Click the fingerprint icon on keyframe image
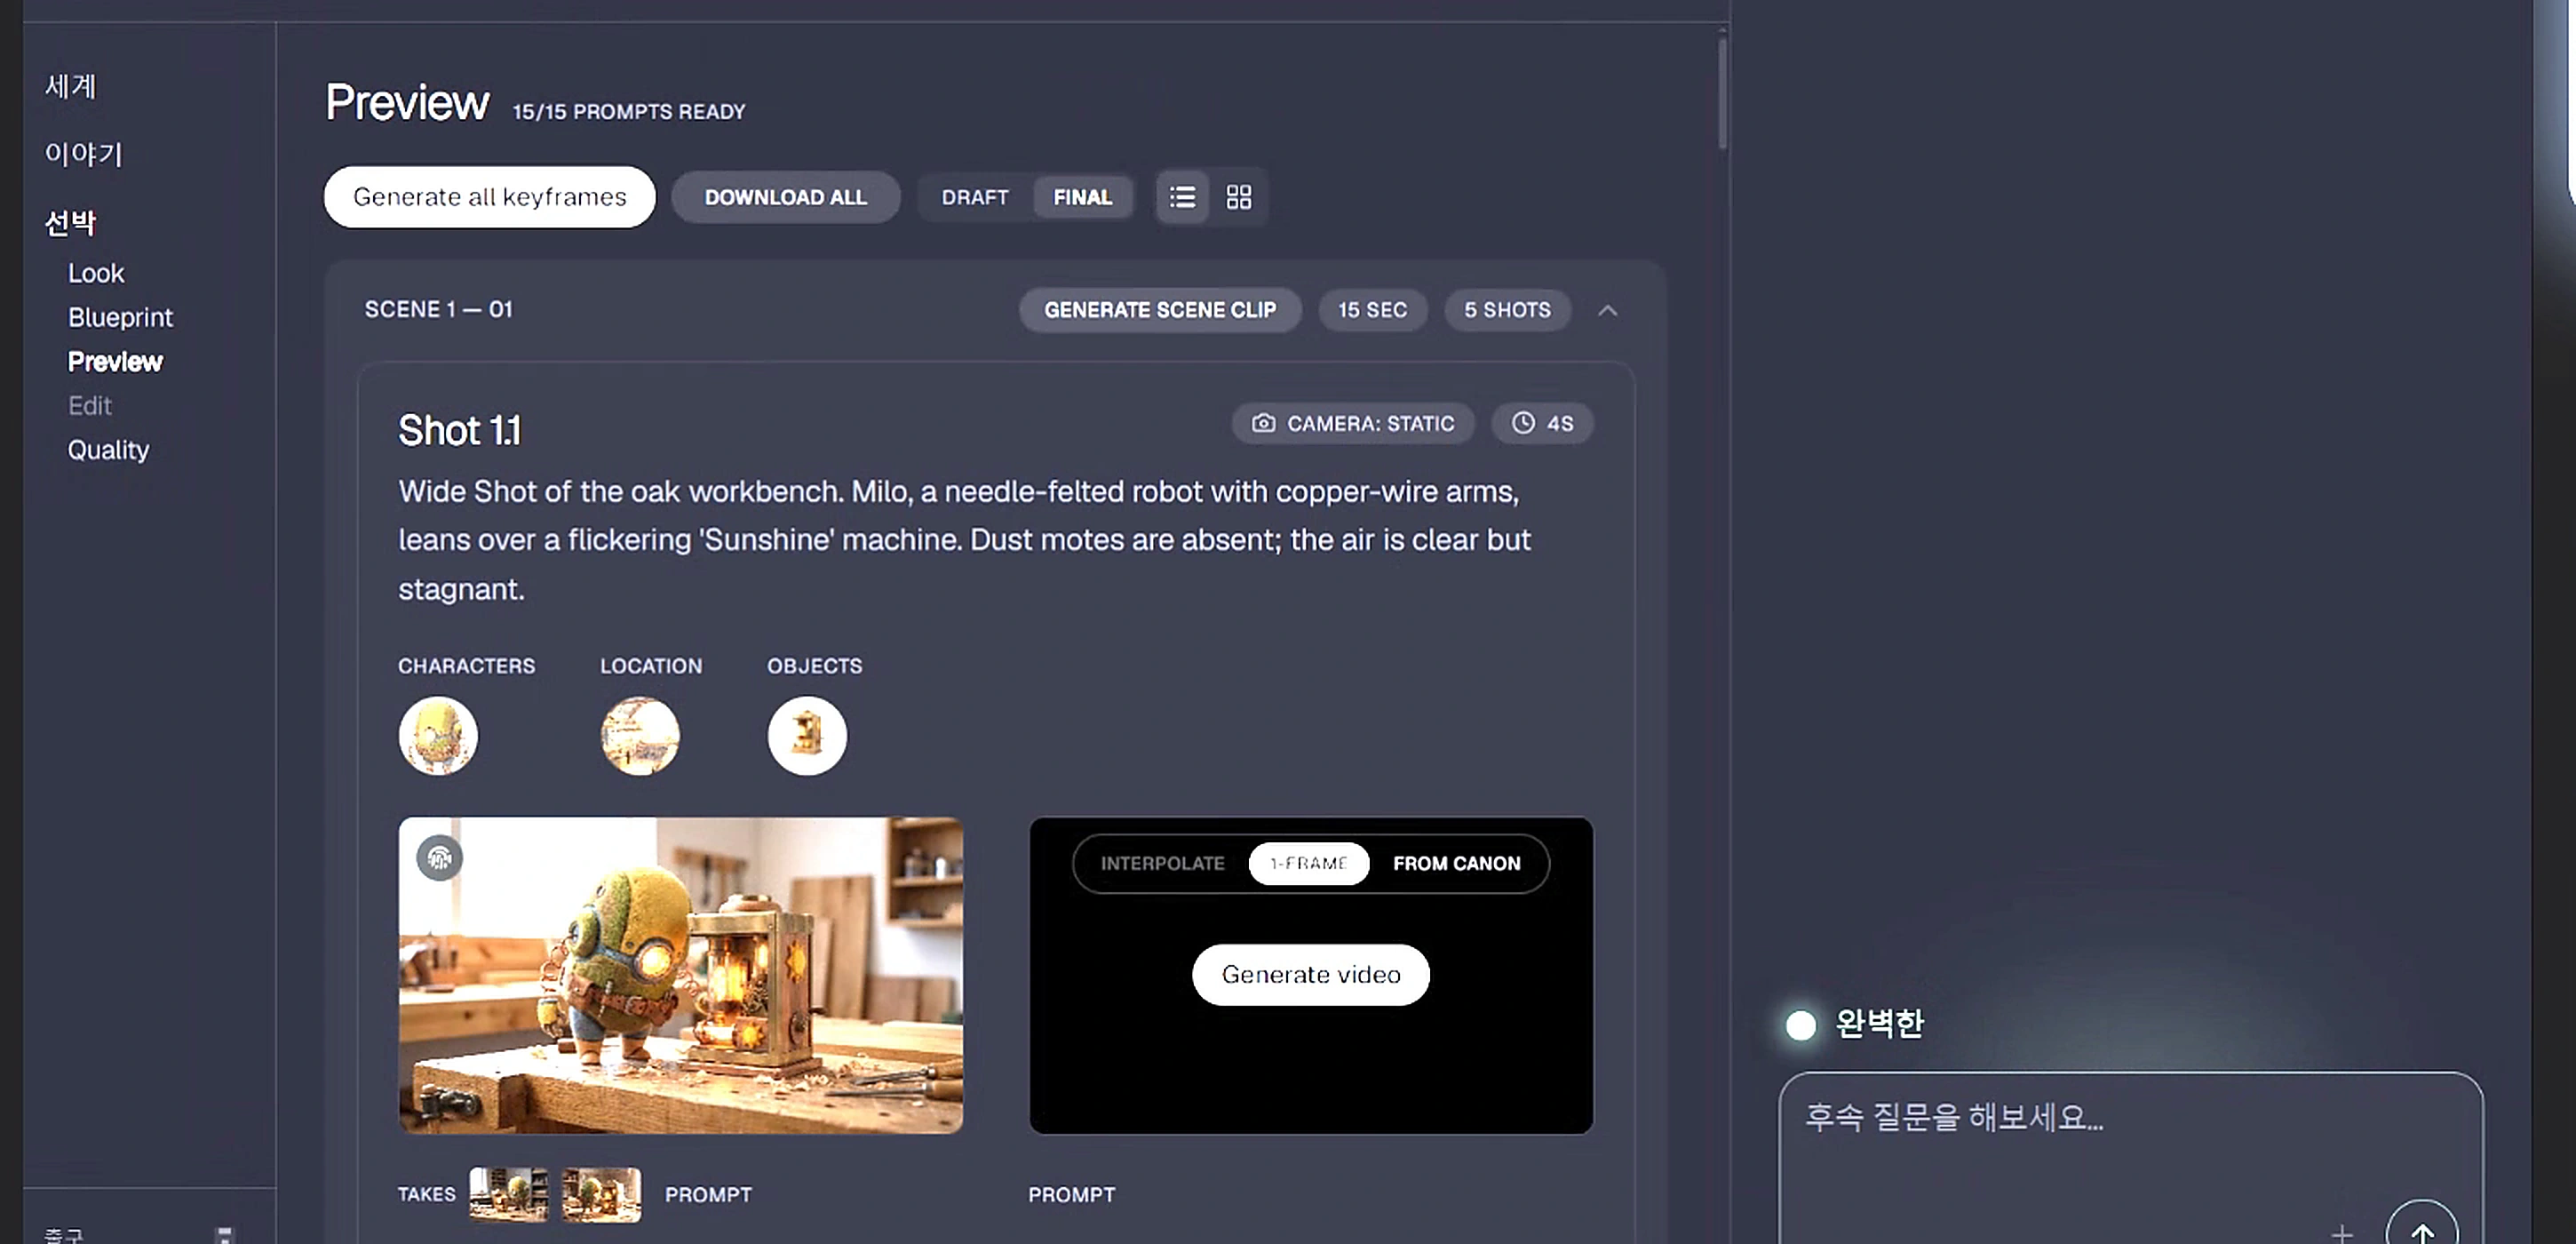Viewport: 2576px width, 1244px height. coord(439,857)
